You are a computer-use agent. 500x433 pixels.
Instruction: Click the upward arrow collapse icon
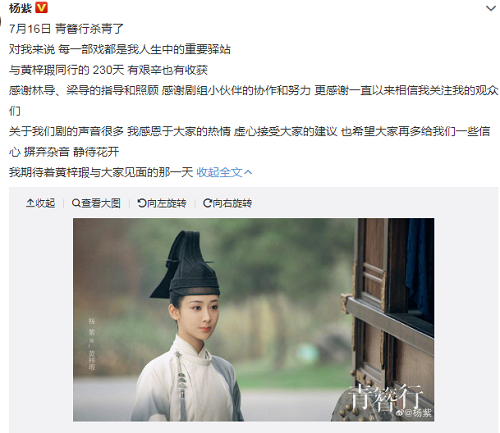coord(30,203)
